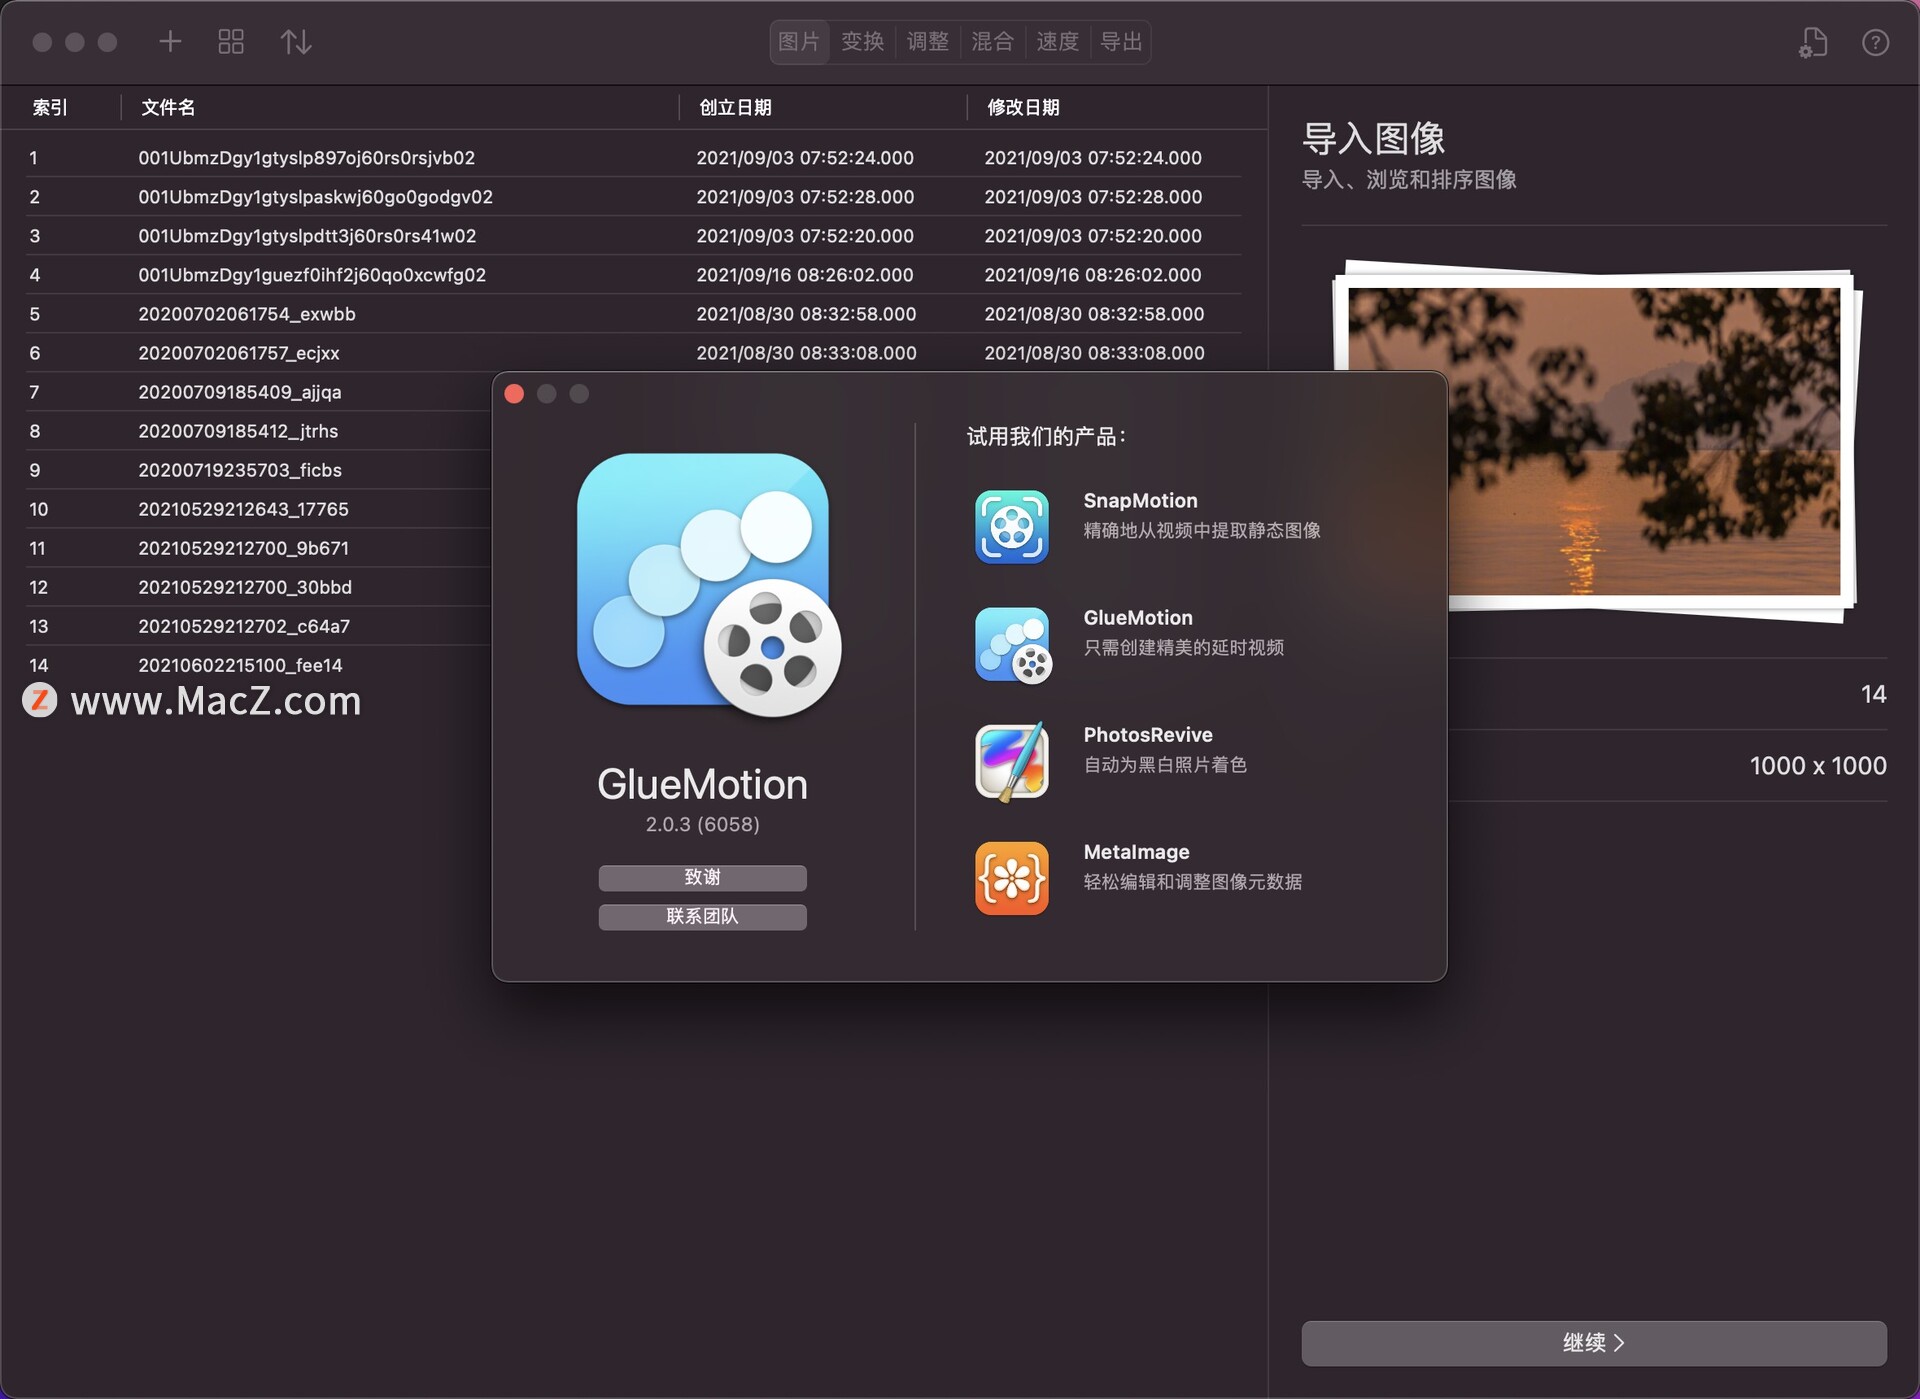Image resolution: width=1920 pixels, height=1399 pixels.
Task: Click the PhotosRevive app icon
Action: pos(1012,761)
